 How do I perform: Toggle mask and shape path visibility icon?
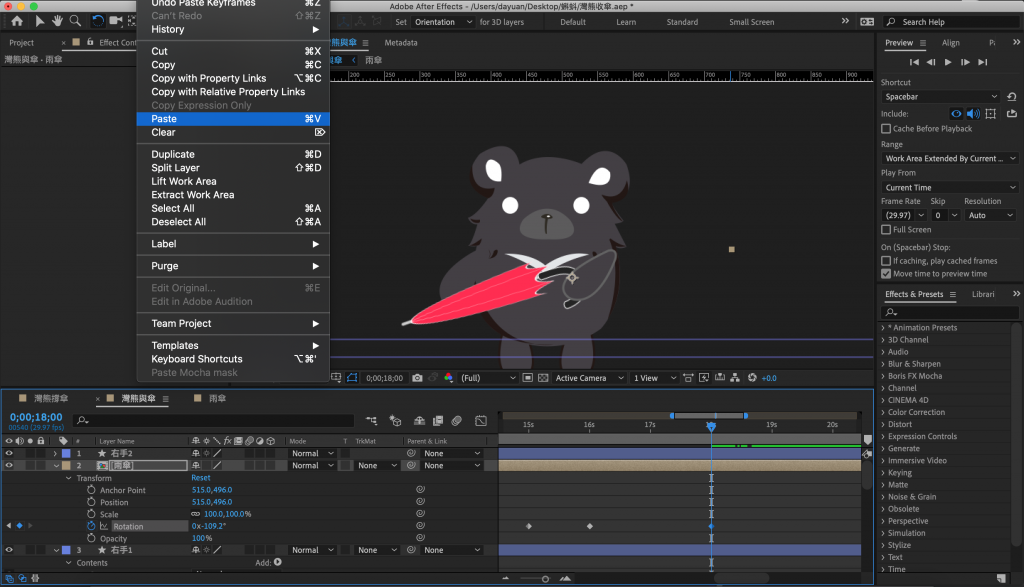tap(352, 378)
